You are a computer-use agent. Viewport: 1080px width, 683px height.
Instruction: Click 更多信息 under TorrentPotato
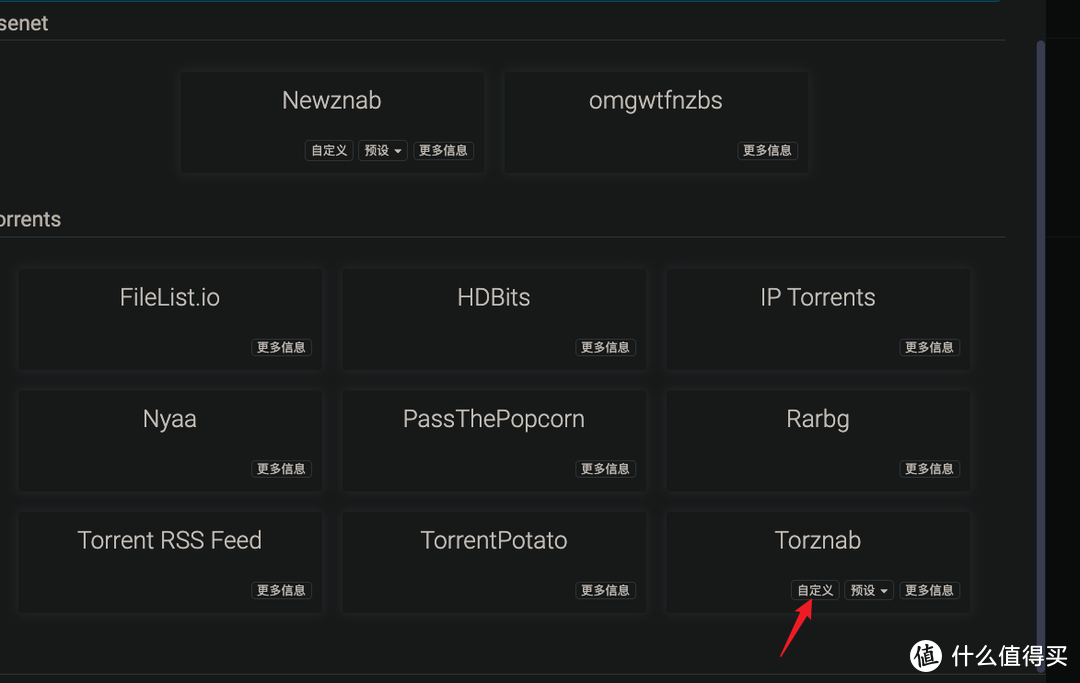coord(605,590)
